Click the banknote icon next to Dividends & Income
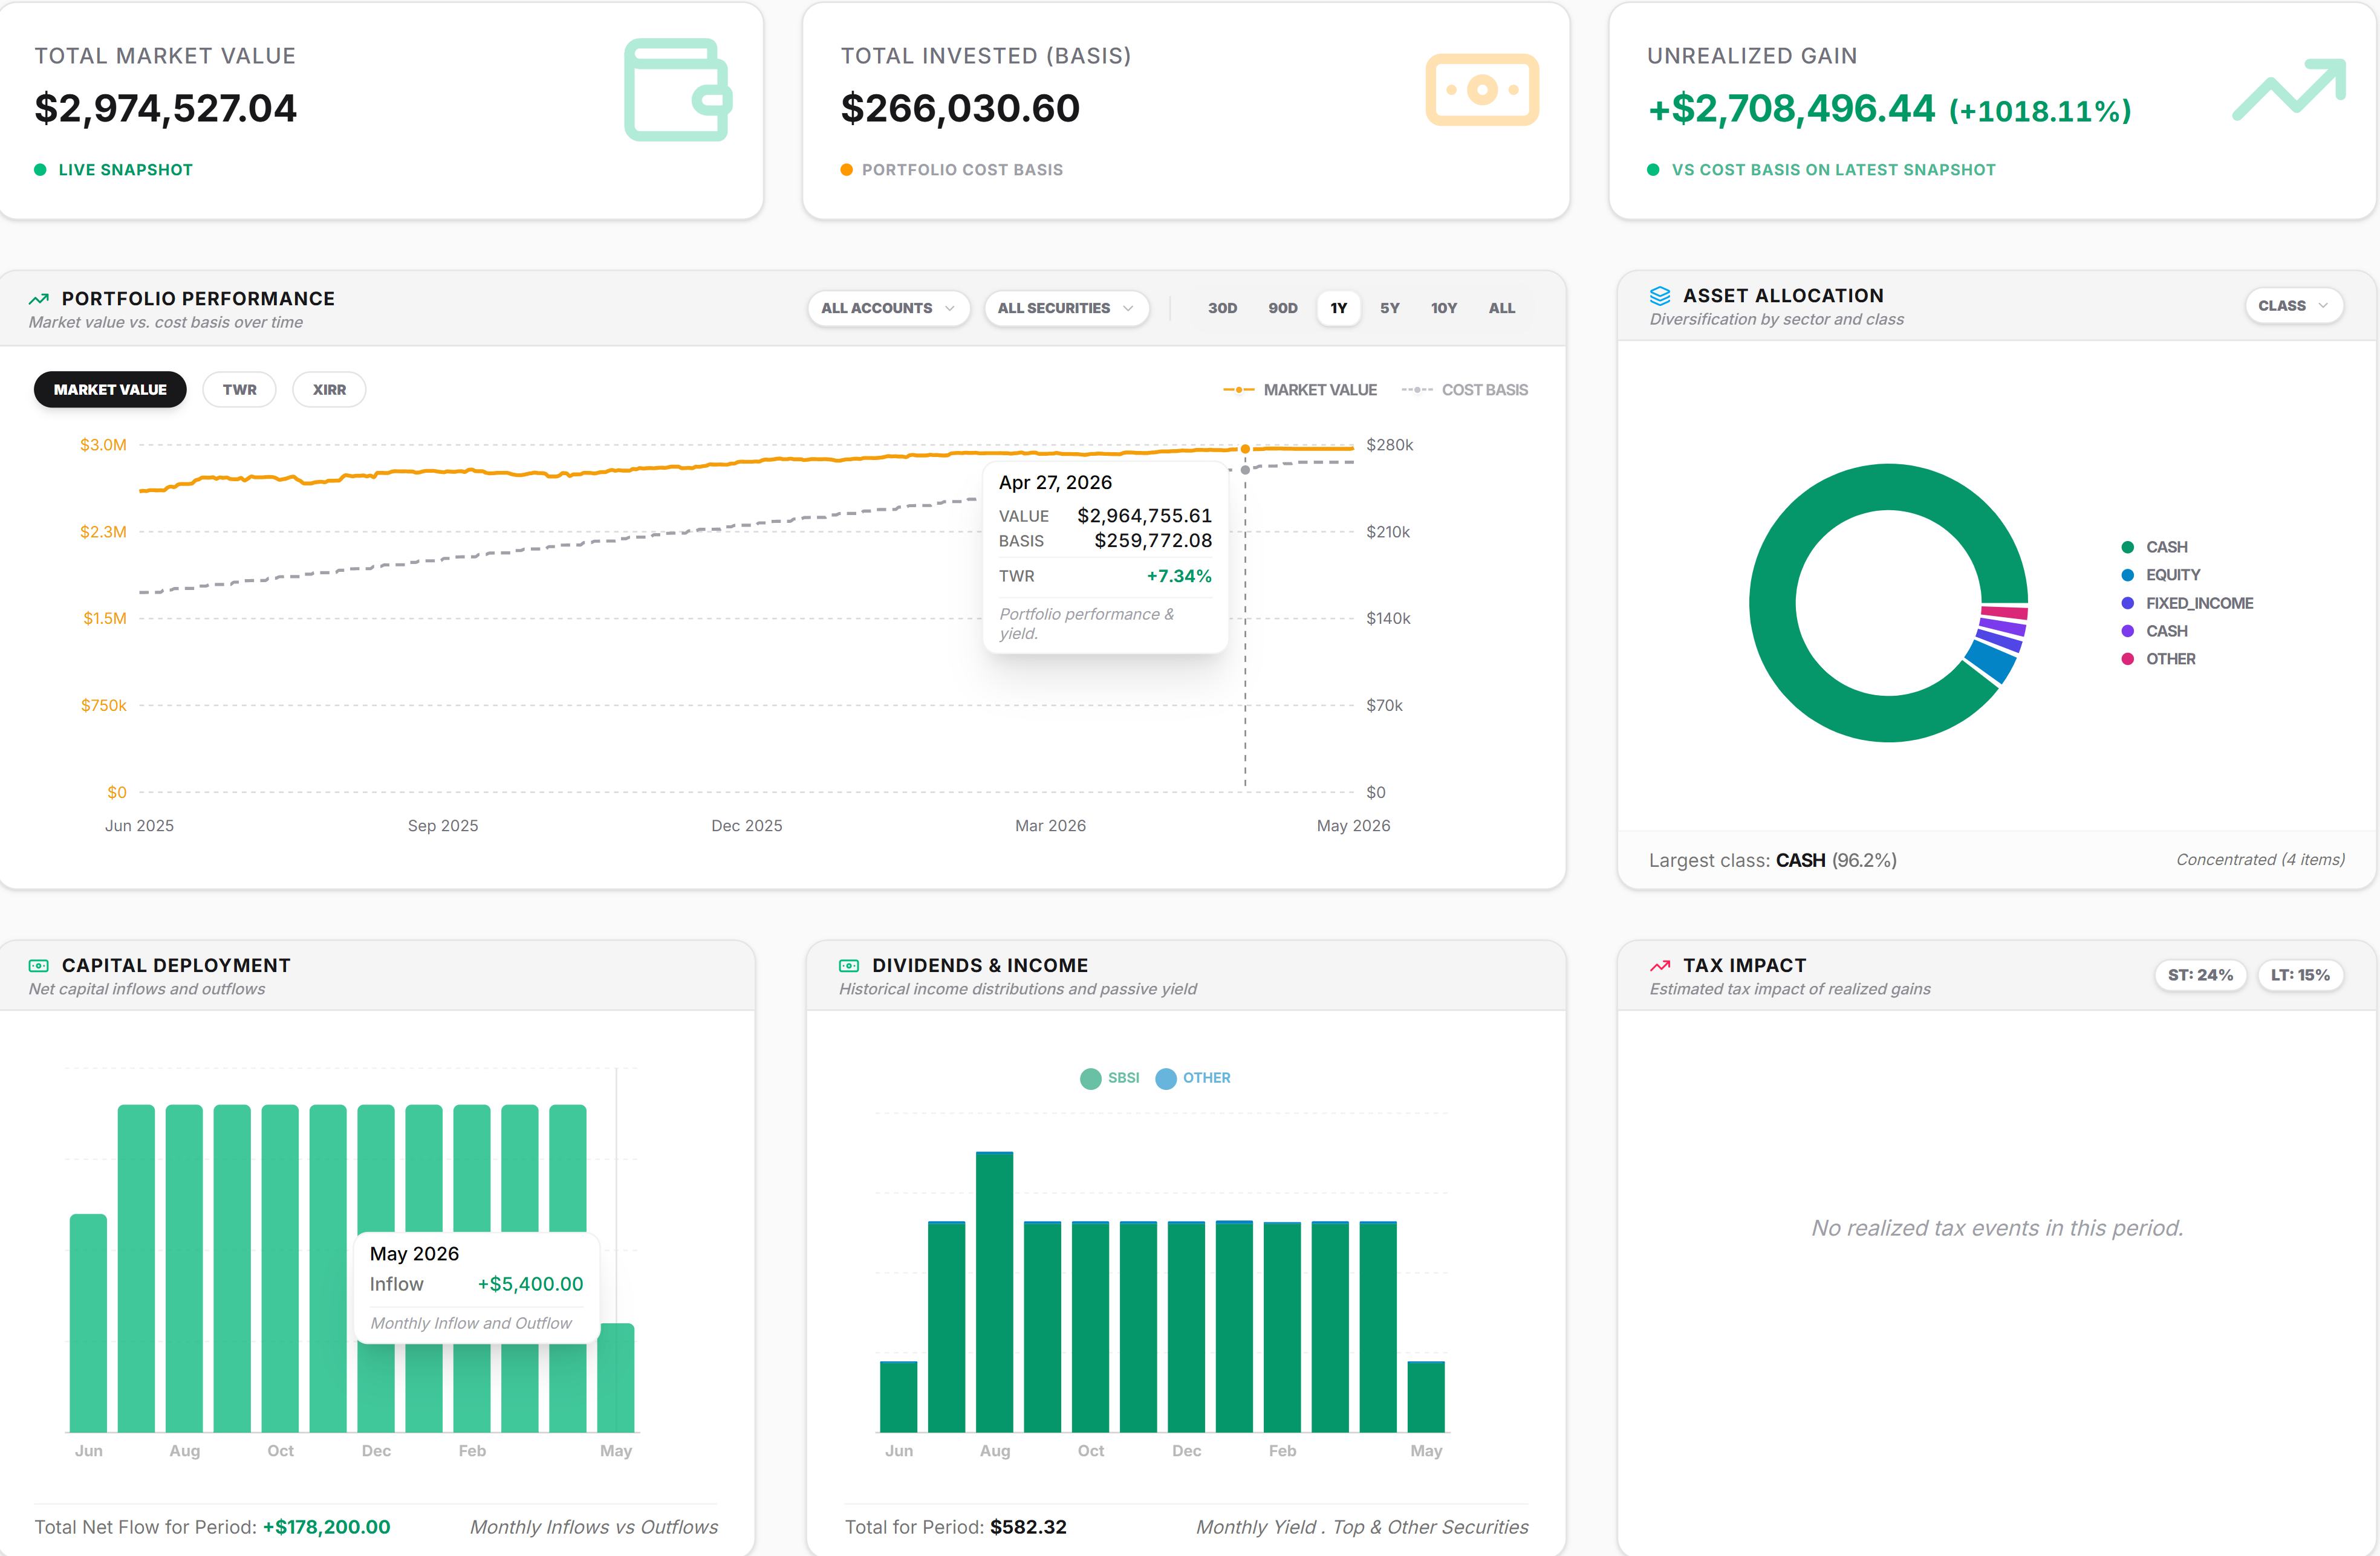Screen dimensions: 2380x1556 [849, 966]
